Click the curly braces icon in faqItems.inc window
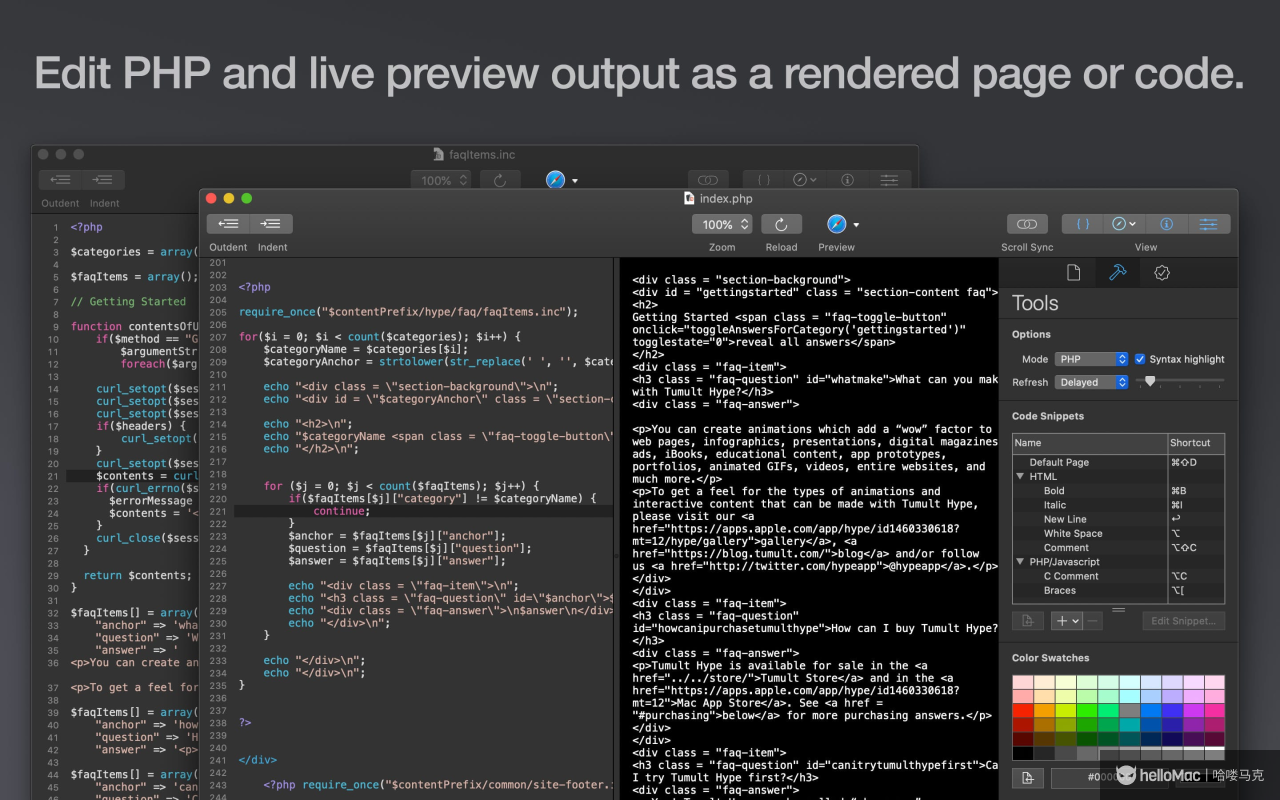Screen dimensions: 1280x800 click(763, 180)
